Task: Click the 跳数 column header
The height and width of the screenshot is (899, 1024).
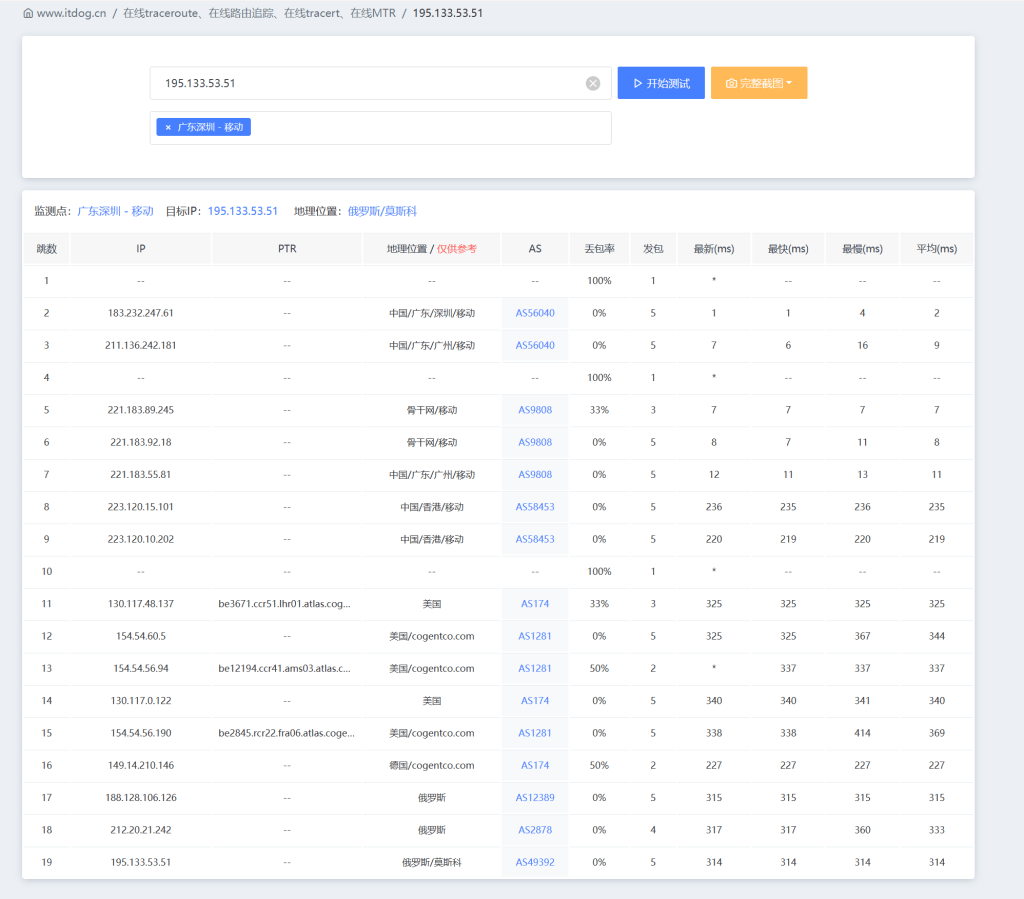Action: point(46,249)
